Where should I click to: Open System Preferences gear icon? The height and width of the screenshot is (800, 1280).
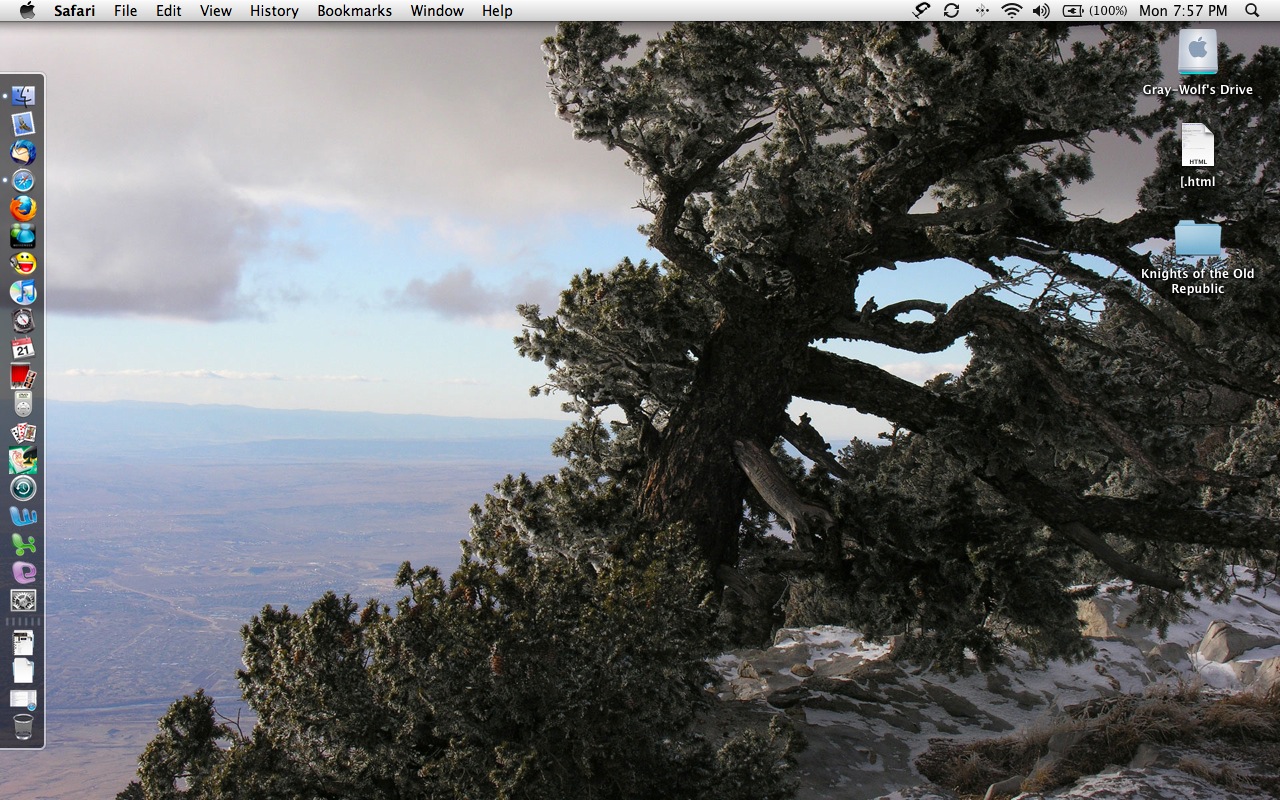(23, 600)
